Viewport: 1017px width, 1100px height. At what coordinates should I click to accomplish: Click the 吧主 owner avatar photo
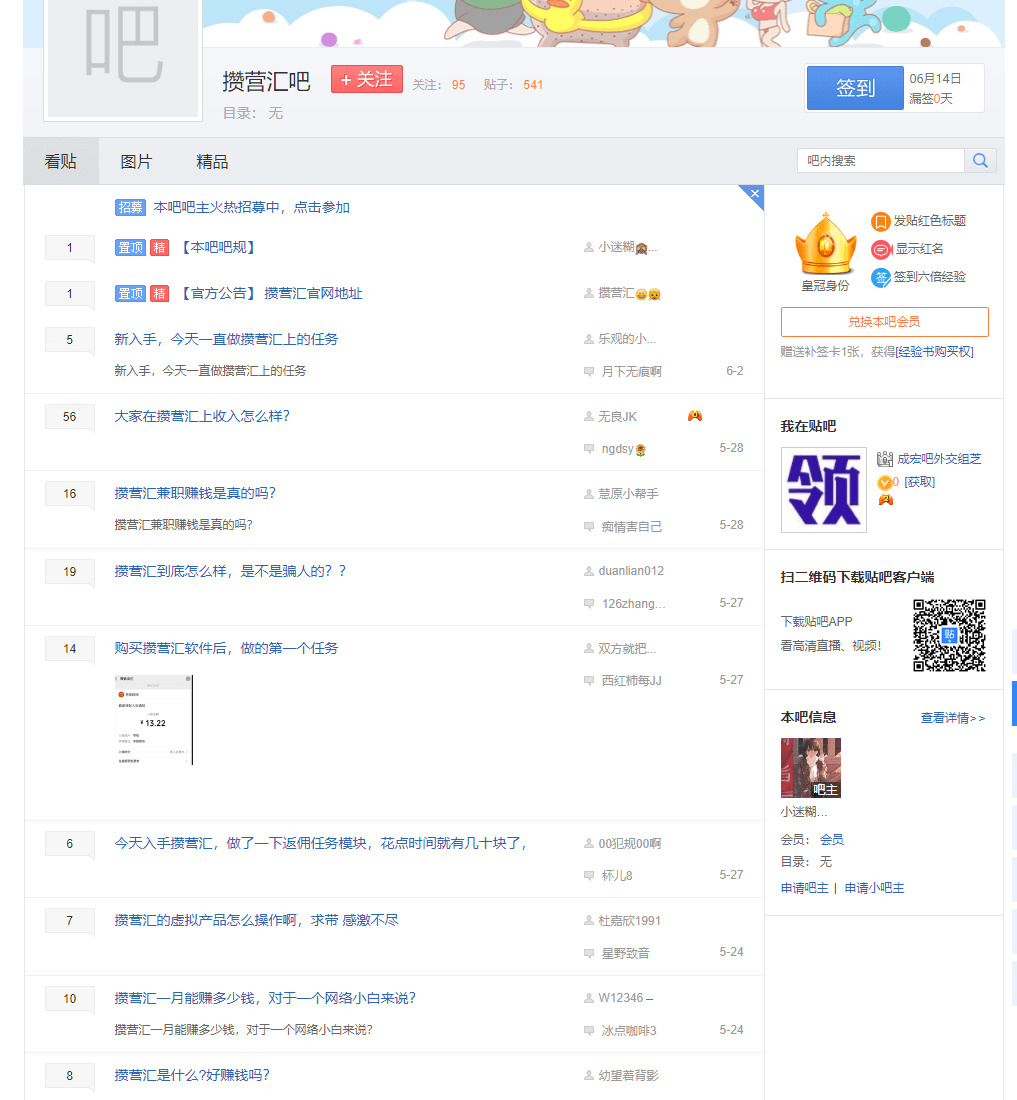point(811,767)
